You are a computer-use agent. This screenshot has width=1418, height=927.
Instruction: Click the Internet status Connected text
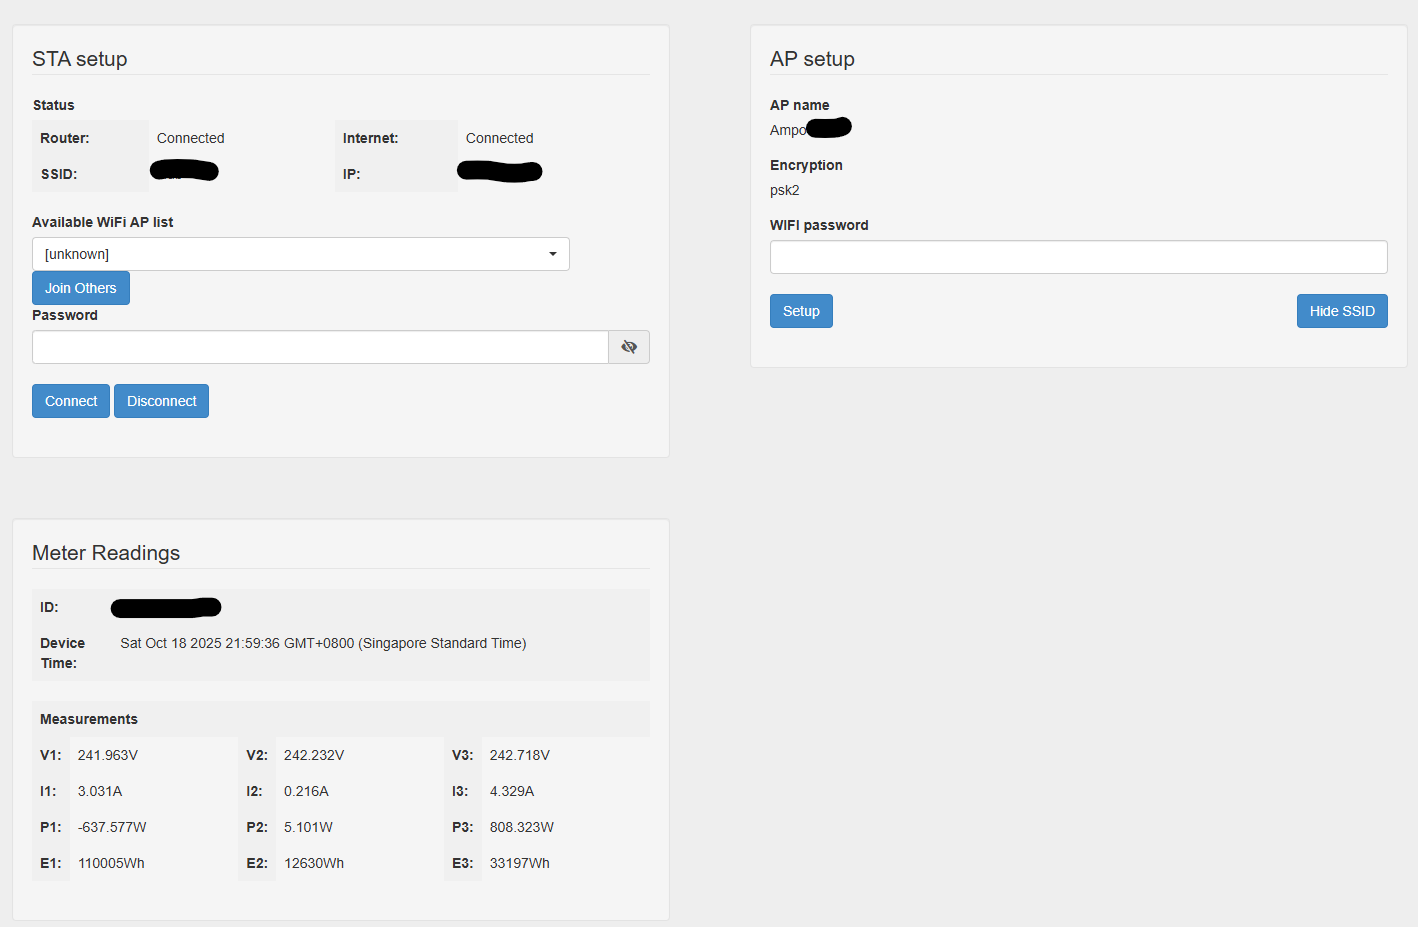pos(499,138)
